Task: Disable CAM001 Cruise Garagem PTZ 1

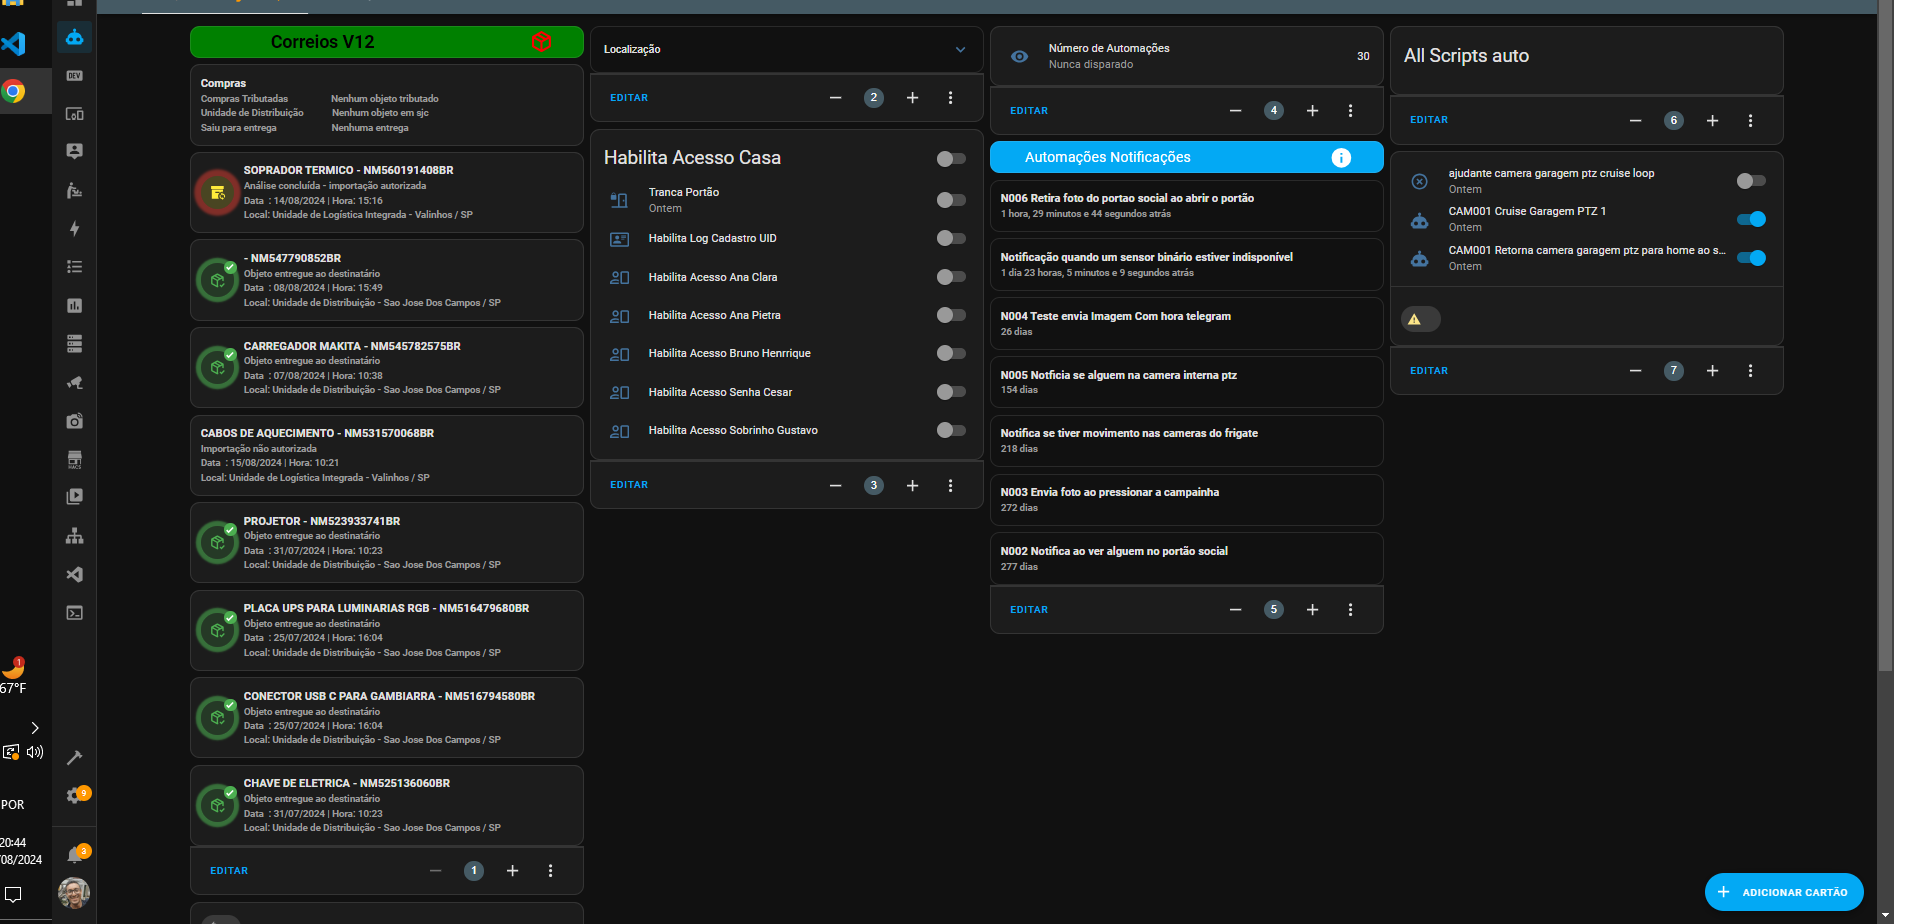Action: 1751,220
